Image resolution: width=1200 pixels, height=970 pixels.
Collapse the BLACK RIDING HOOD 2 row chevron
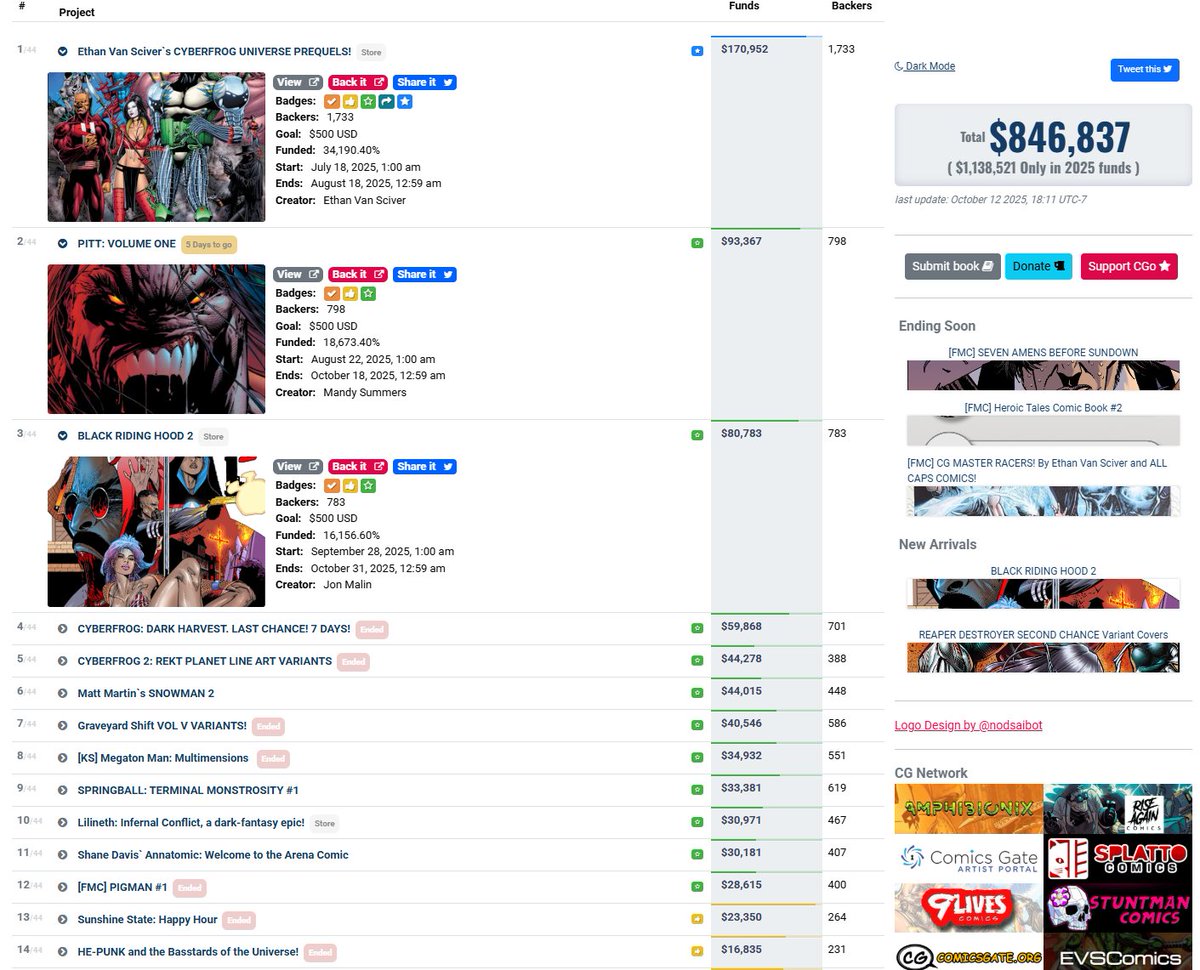(x=62, y=436)
